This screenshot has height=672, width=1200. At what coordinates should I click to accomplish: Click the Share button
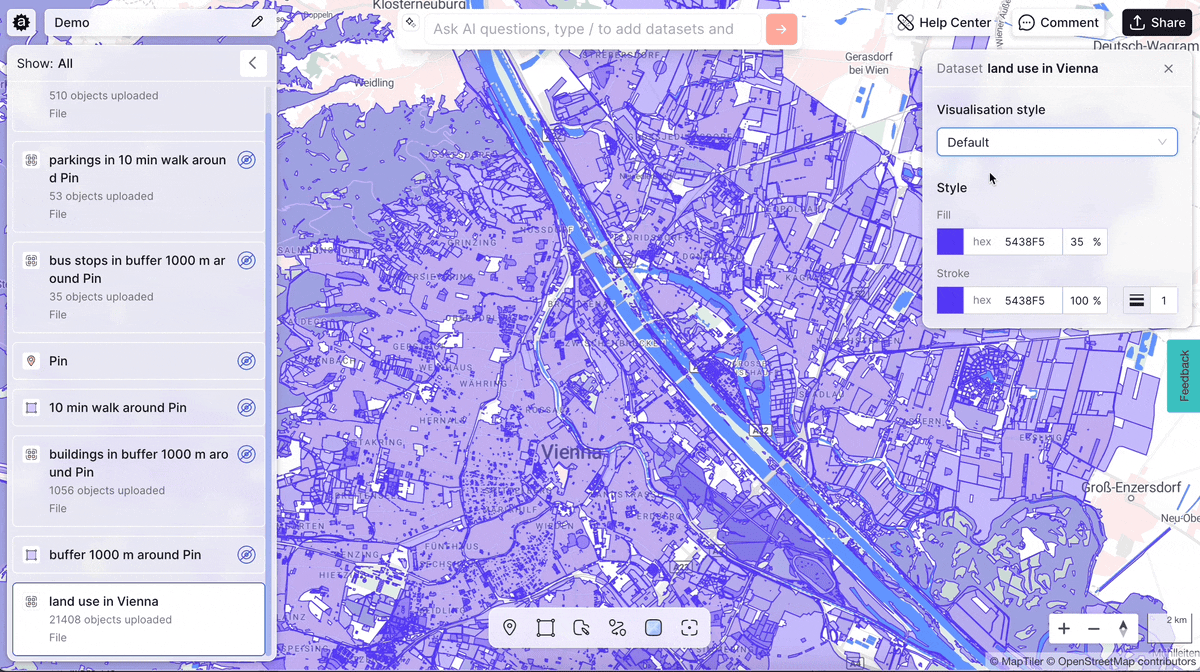1156,21
